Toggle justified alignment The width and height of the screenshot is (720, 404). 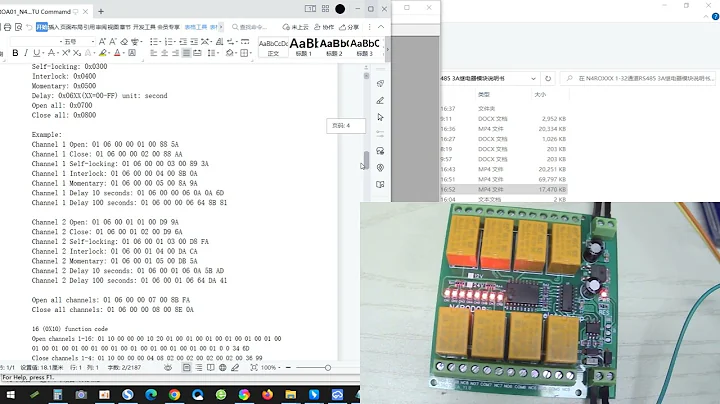(186, 53)
